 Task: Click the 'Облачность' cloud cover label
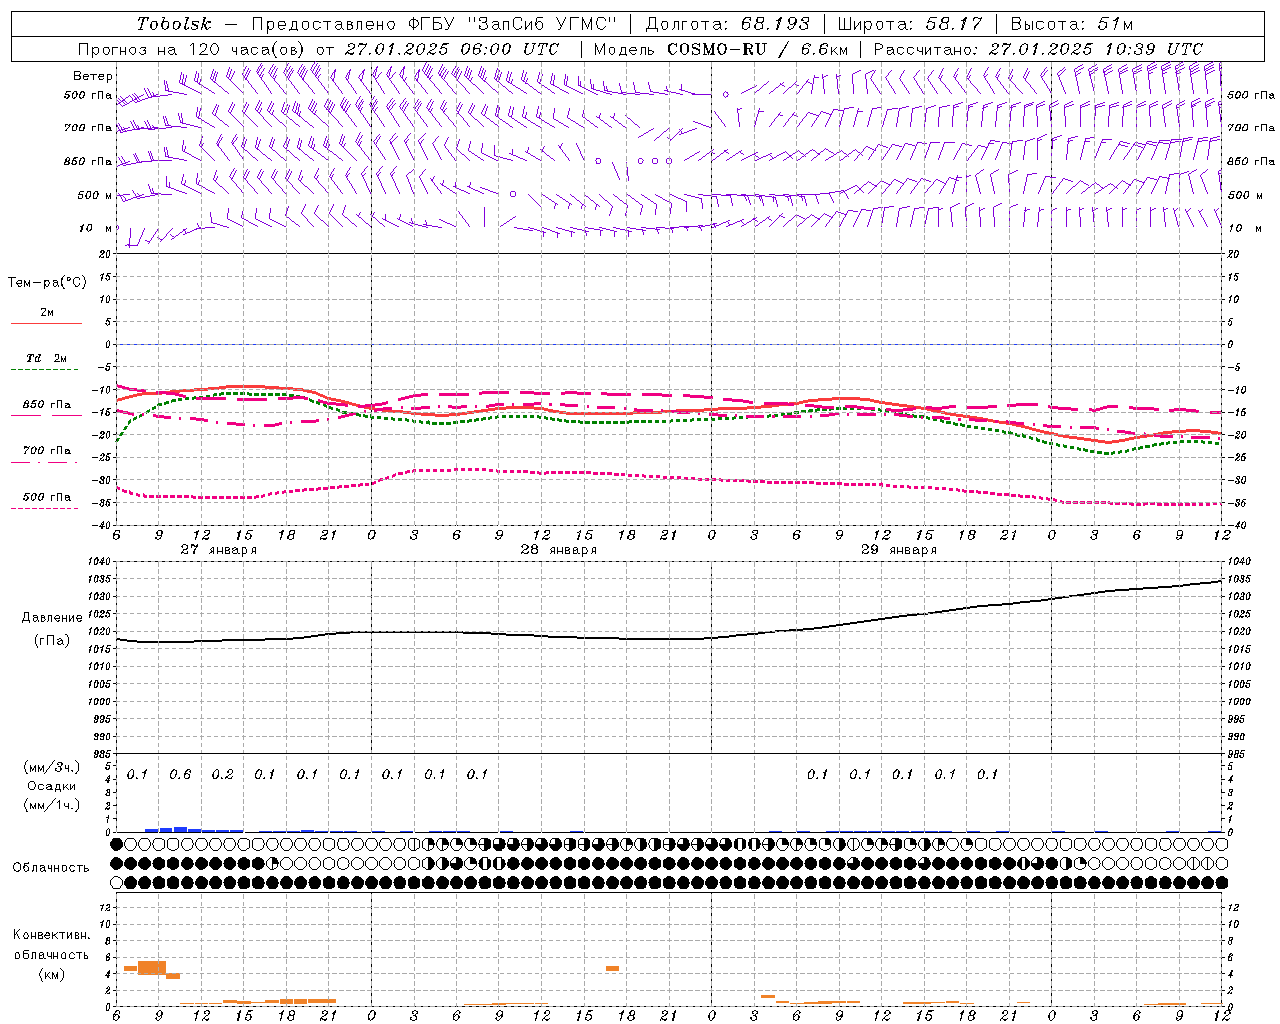pyautogui.click(x=51, y=868)
